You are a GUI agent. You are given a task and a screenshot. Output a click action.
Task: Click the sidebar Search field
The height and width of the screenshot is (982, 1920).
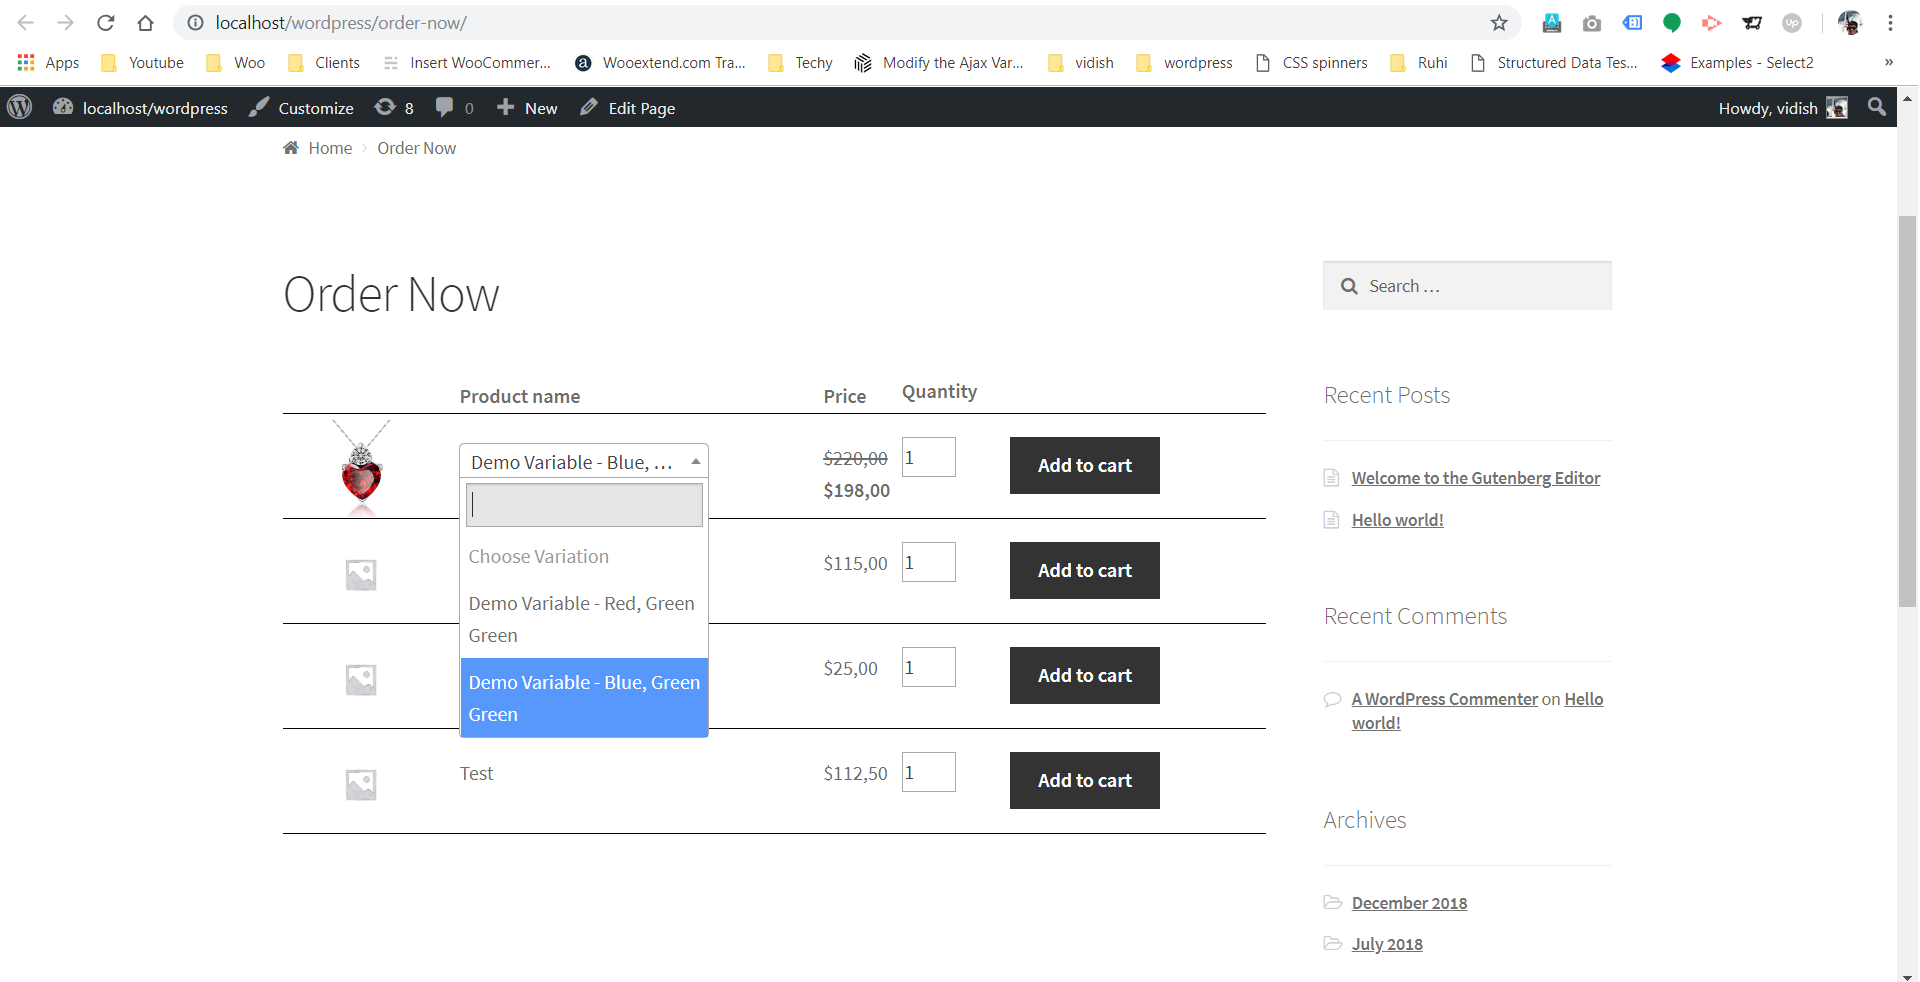tap(1482, 286)
